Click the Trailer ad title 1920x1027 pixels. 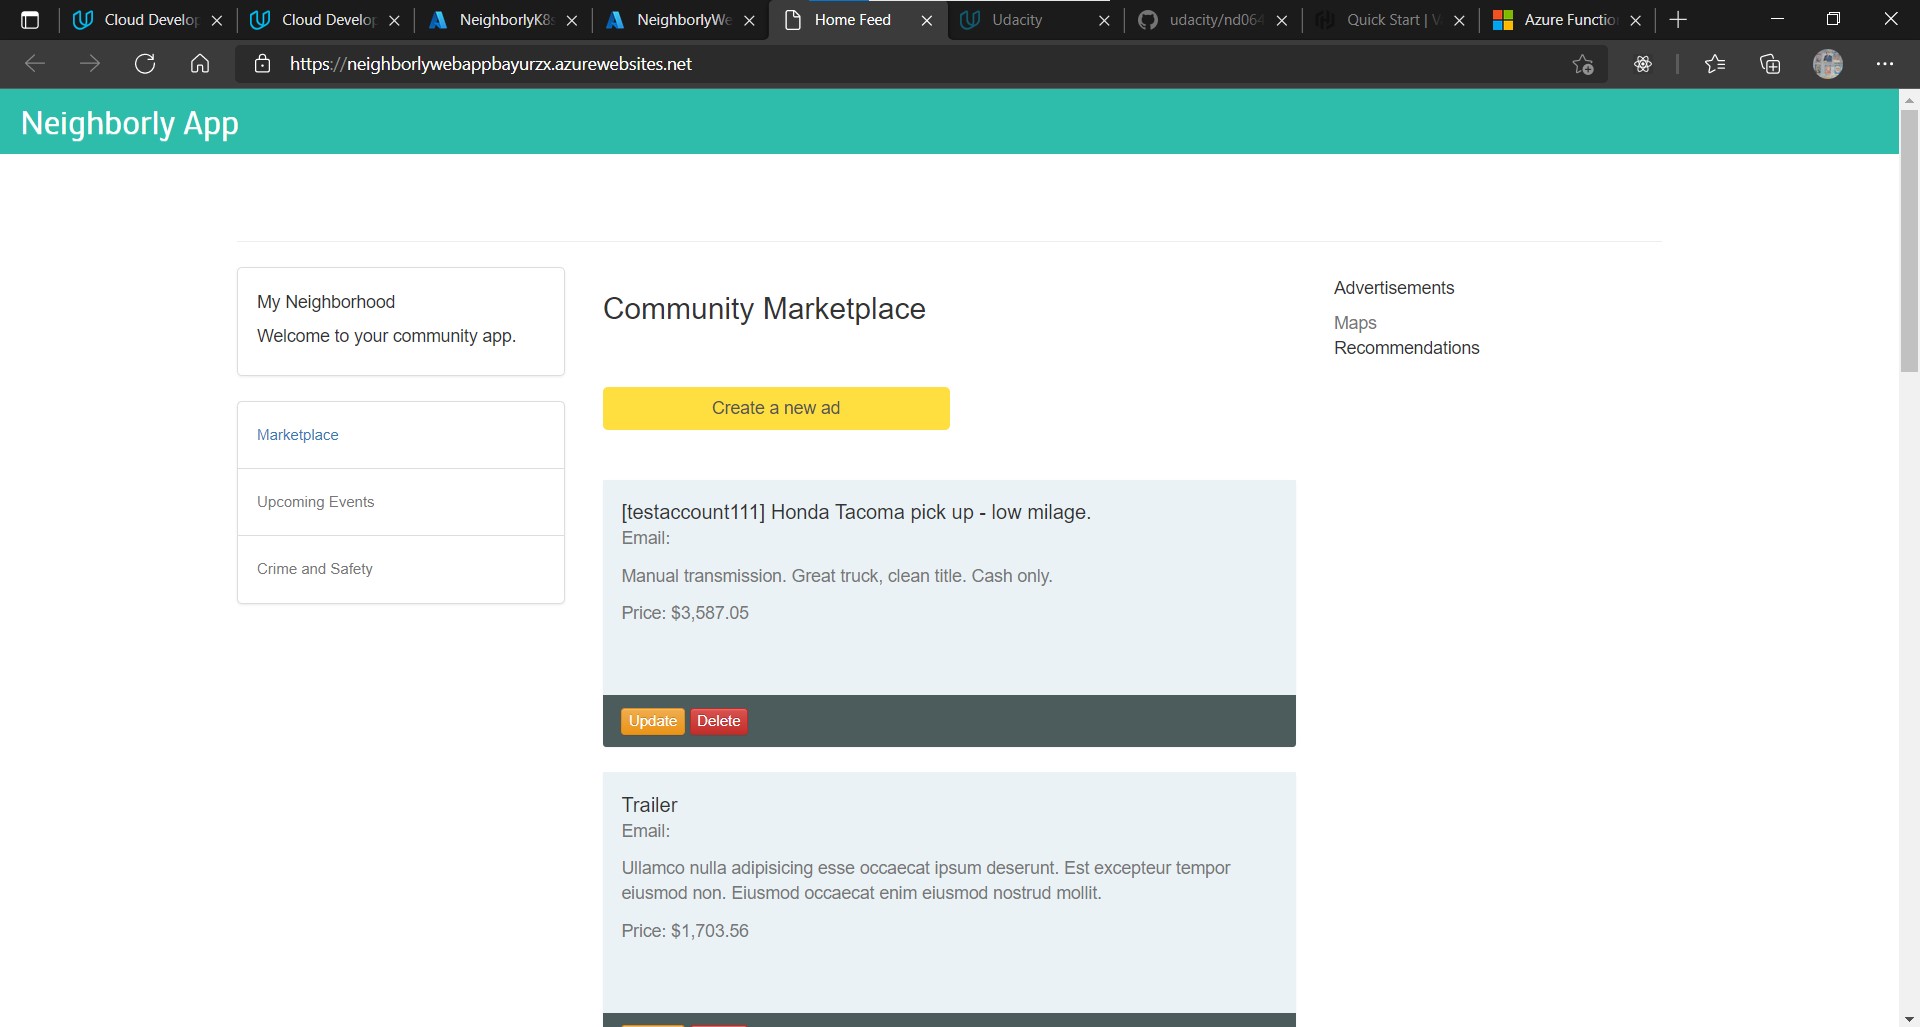click(649, 805)
